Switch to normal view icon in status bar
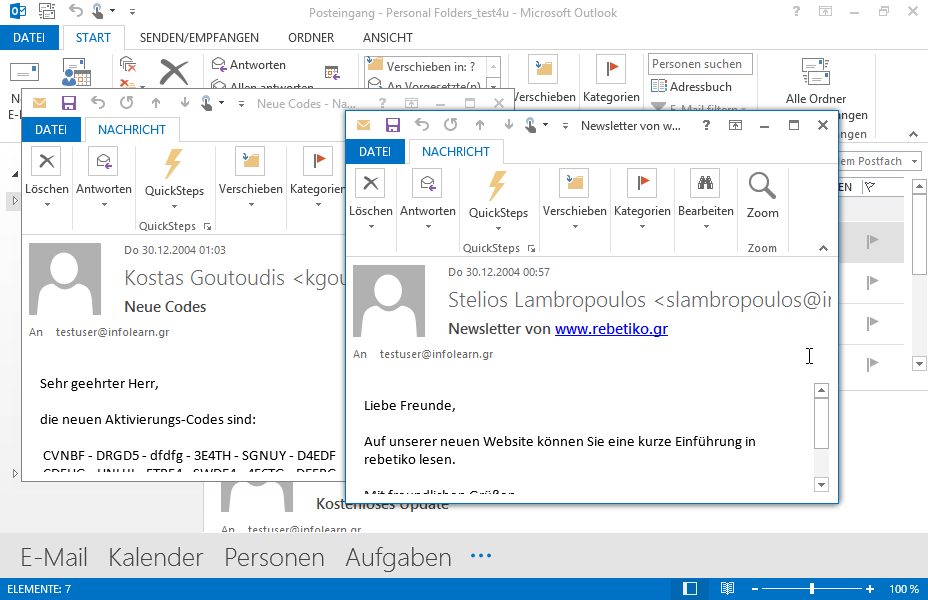Screen dimensions: 928x600 689,589
